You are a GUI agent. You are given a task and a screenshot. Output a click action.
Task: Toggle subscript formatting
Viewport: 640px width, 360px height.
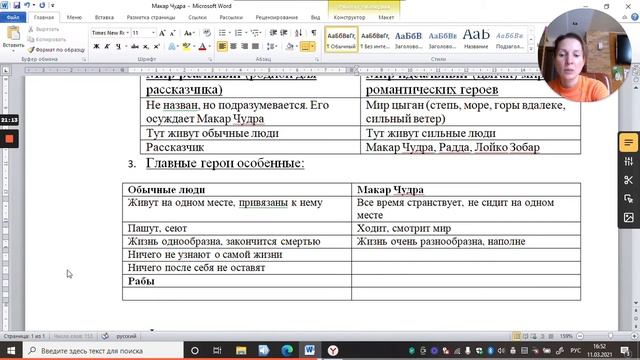[146, 47]
